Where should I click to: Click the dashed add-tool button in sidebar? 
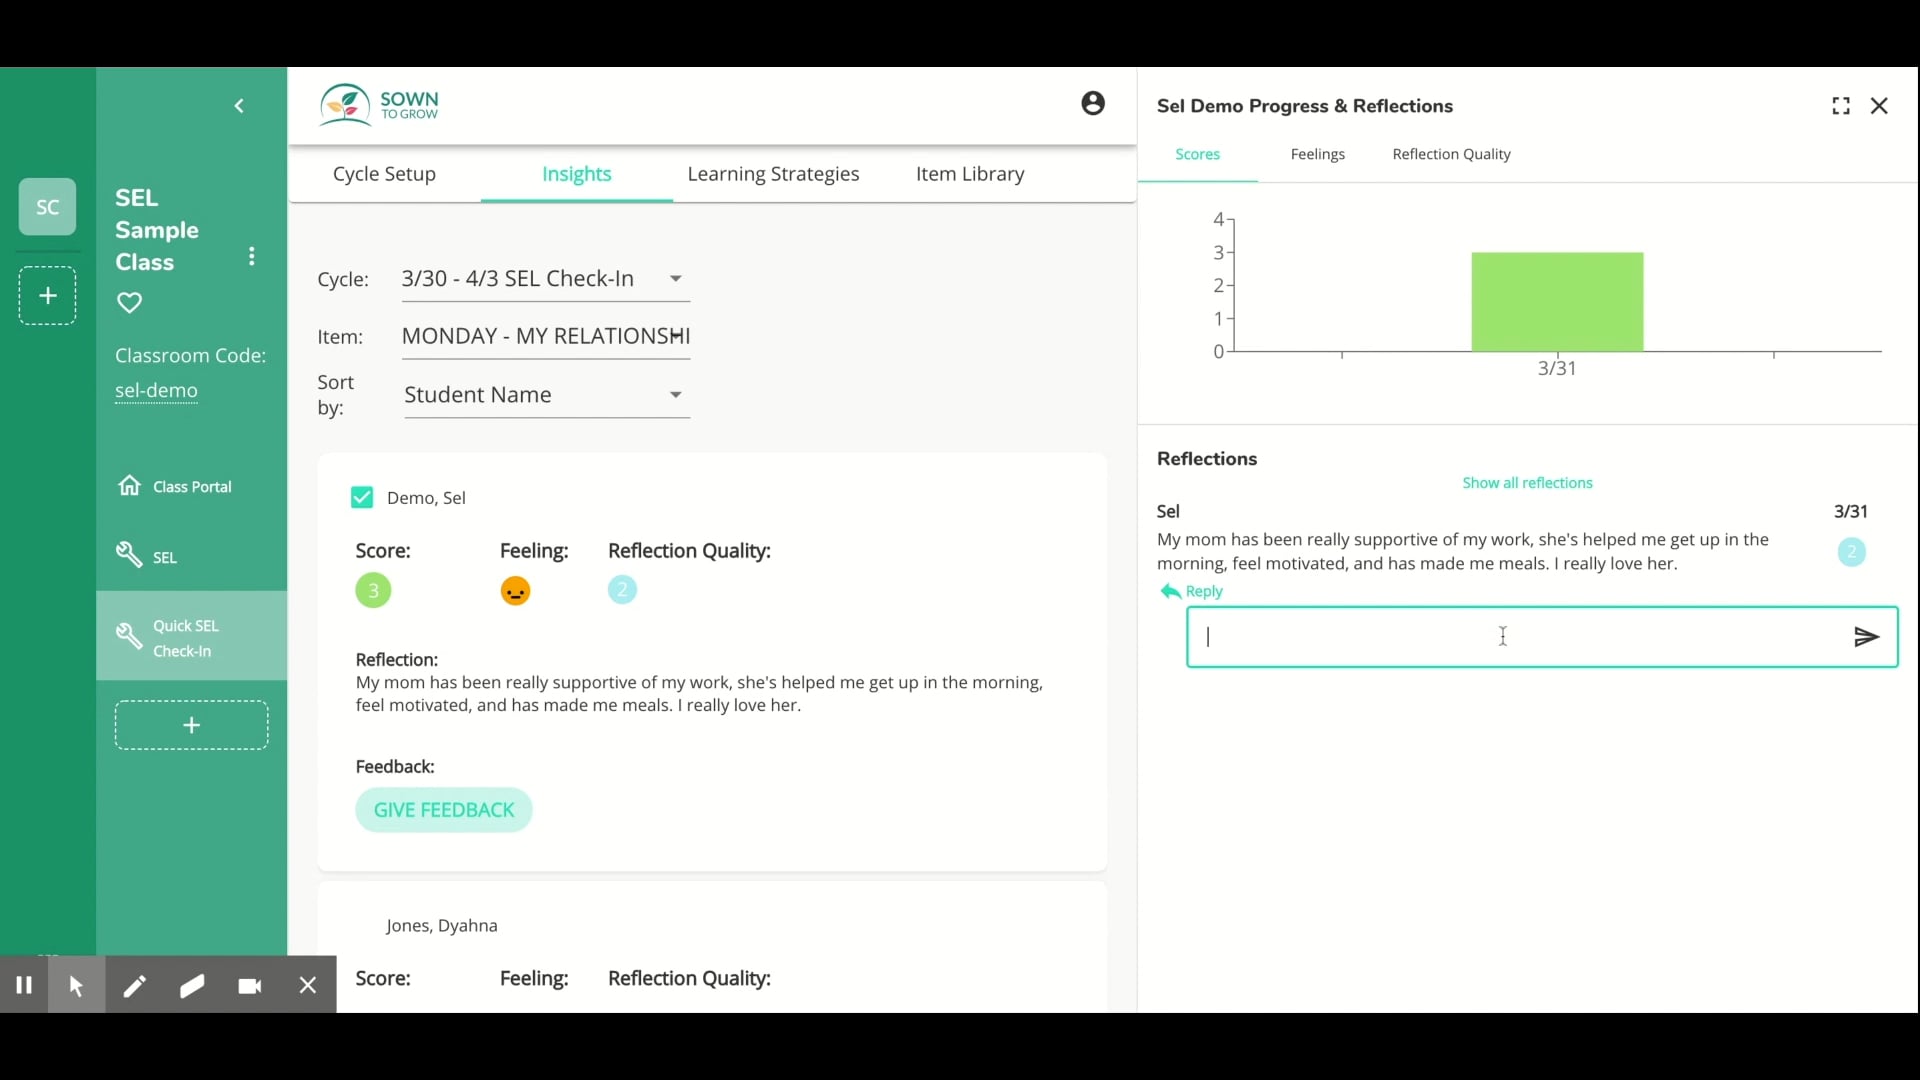[x=192, y=725]
